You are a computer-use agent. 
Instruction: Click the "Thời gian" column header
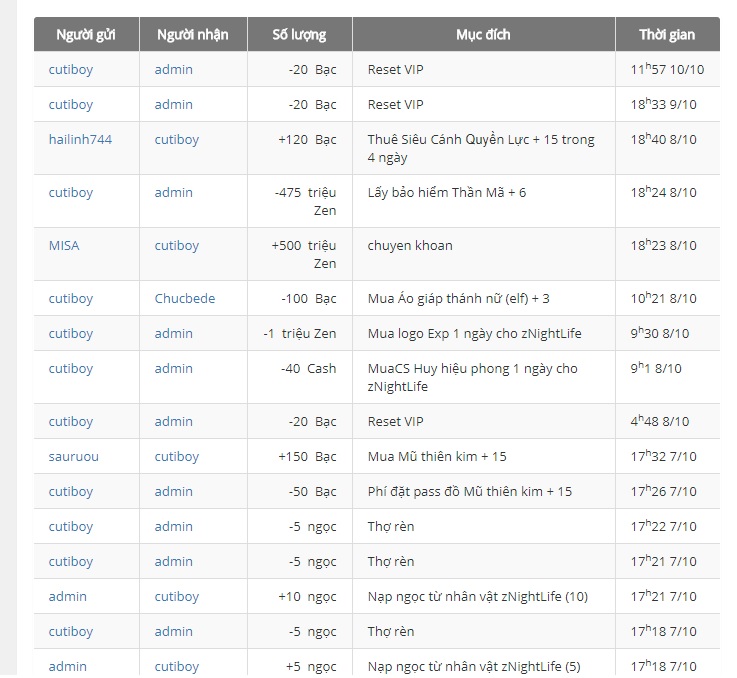tap(667, 35)
